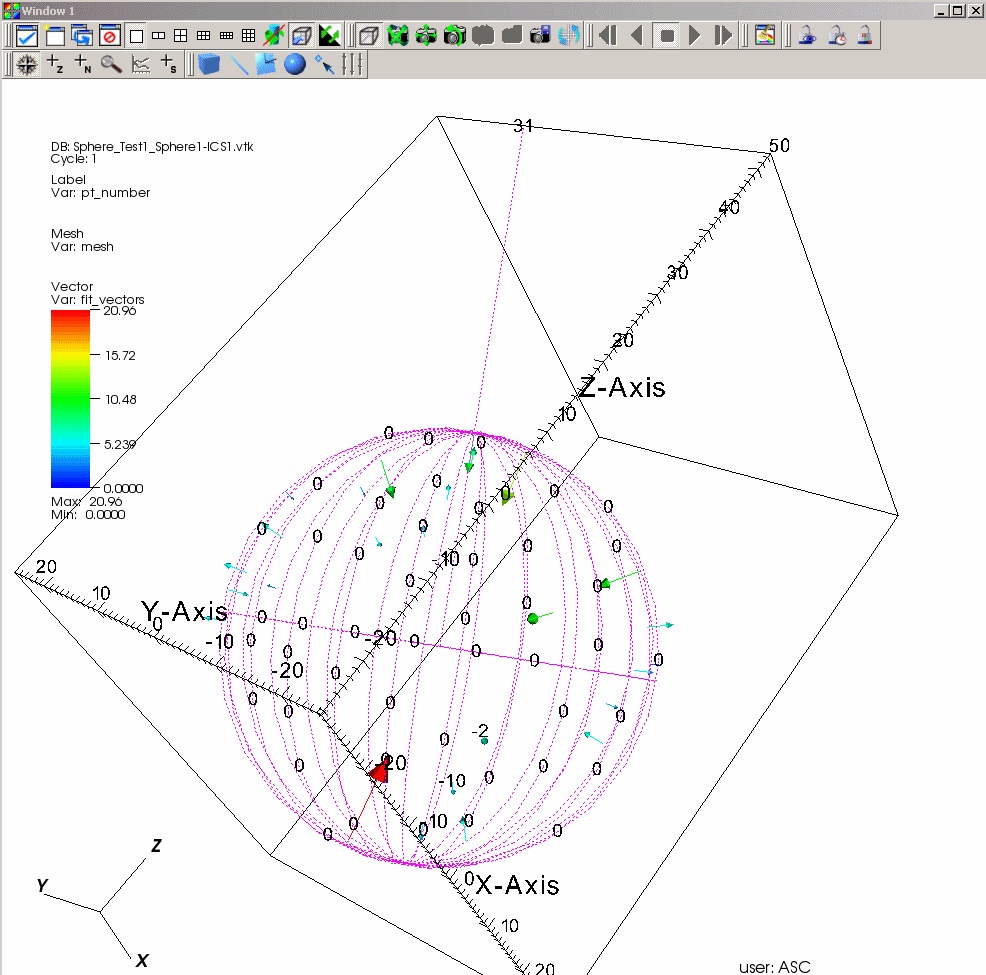
Task: Choose the zone pick tool
Action: 56,65
